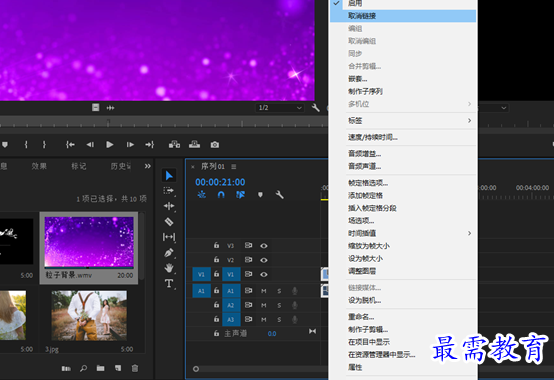
Task: Choose 取消链接 from context menu
Action: 403,16
